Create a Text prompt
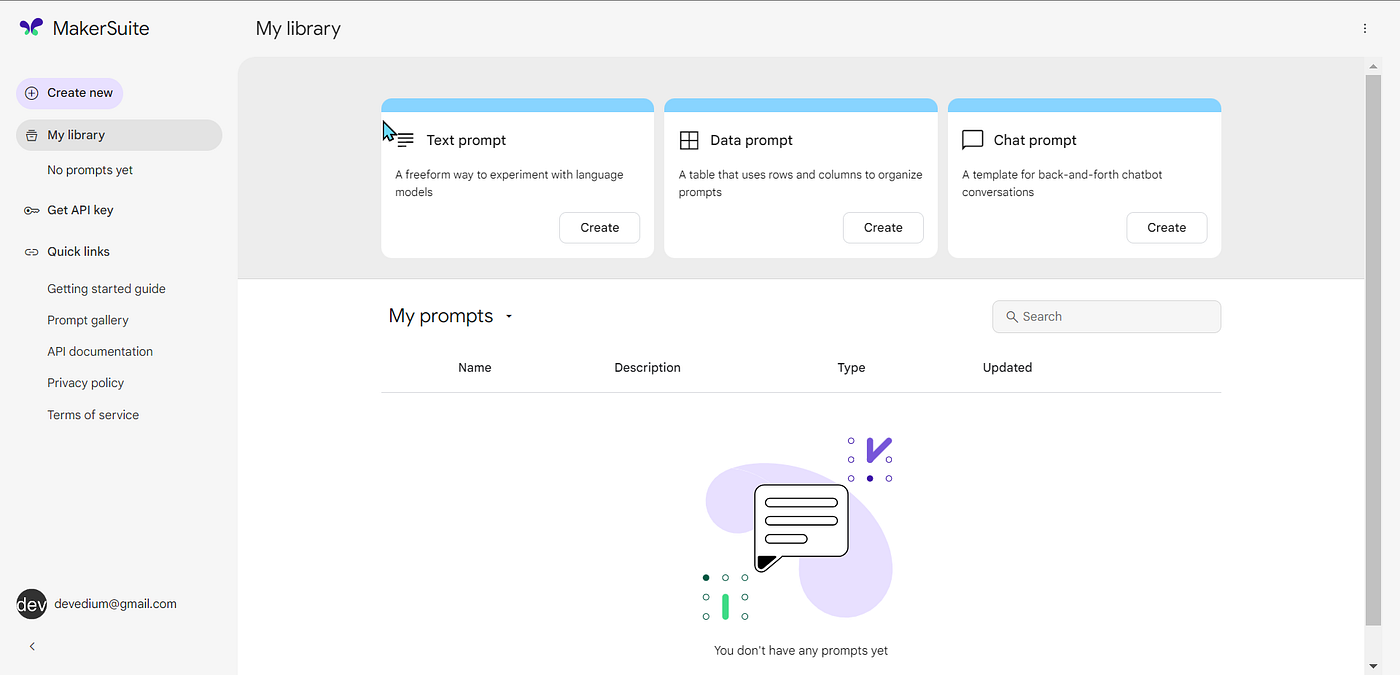Viewport: 1400px width, 675px height. tap(599, 228)
